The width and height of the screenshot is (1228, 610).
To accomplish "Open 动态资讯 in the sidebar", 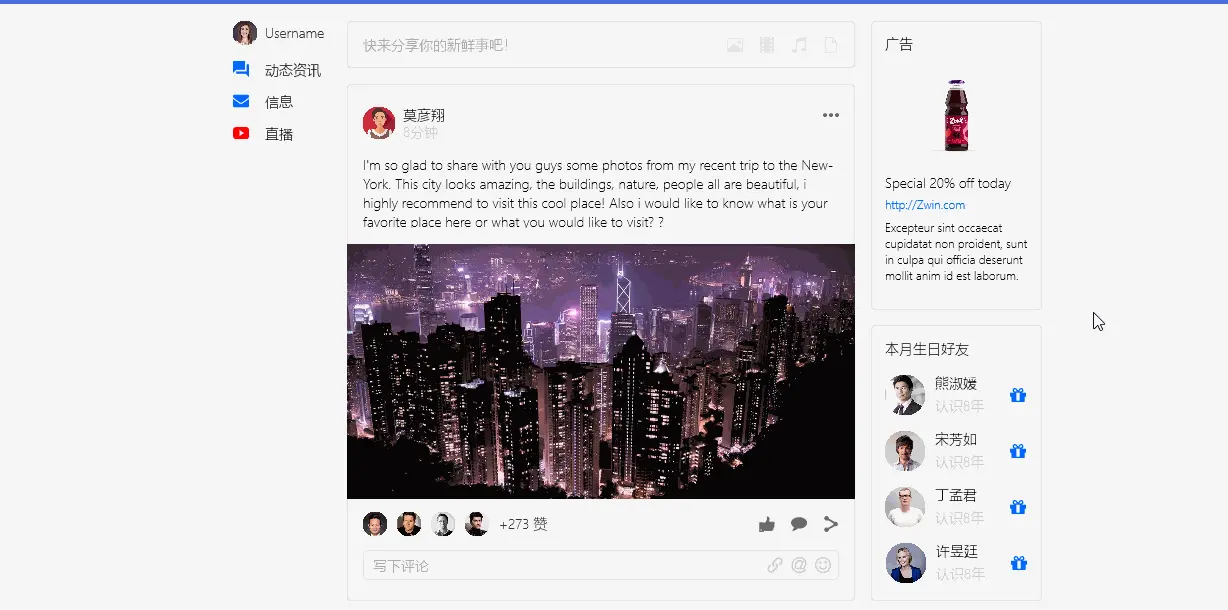I will coord(277,70).
